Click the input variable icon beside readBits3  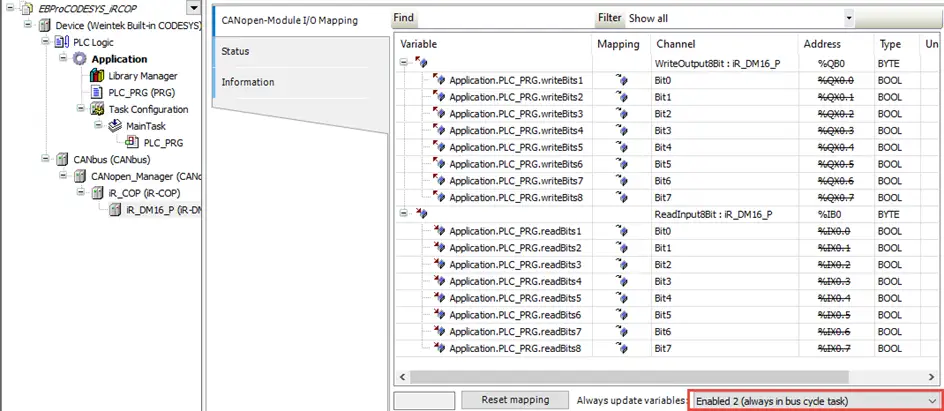439,265
